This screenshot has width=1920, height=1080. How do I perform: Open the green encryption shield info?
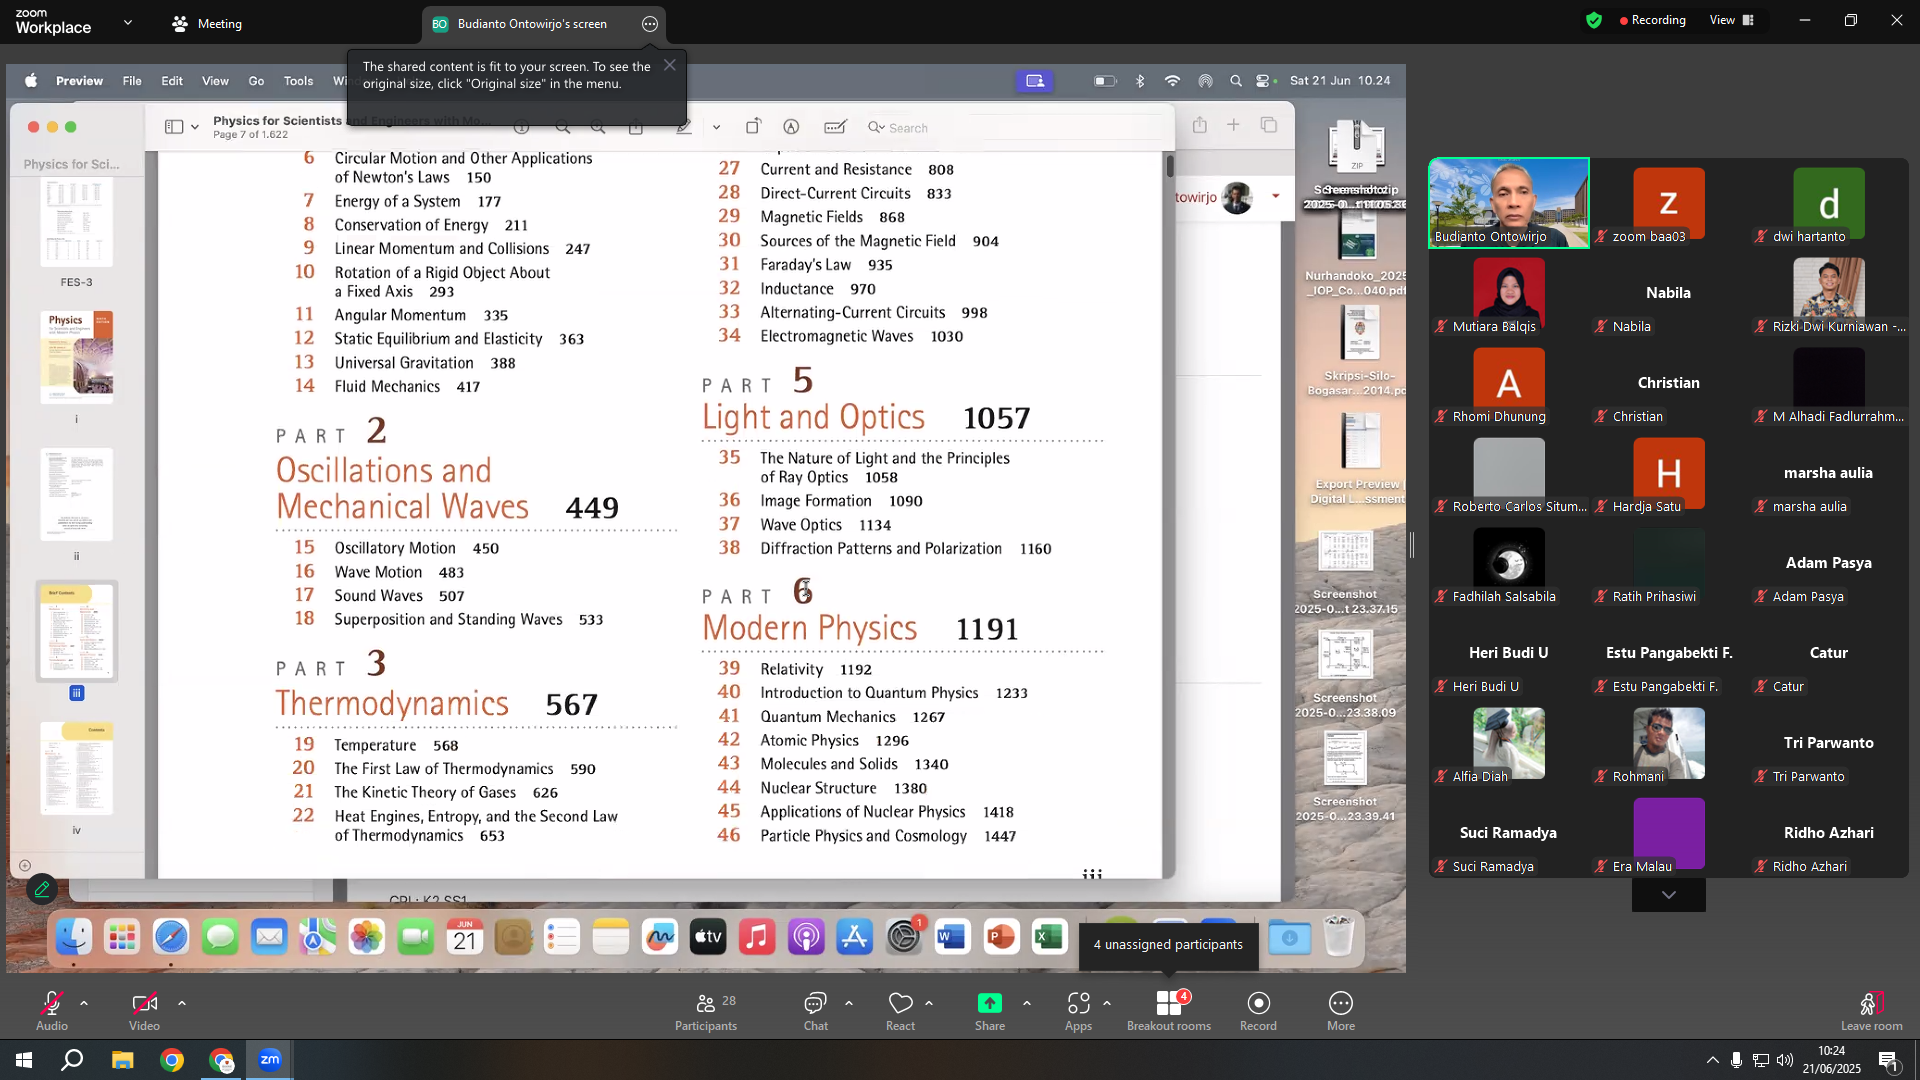click(x=1594, y=20)
